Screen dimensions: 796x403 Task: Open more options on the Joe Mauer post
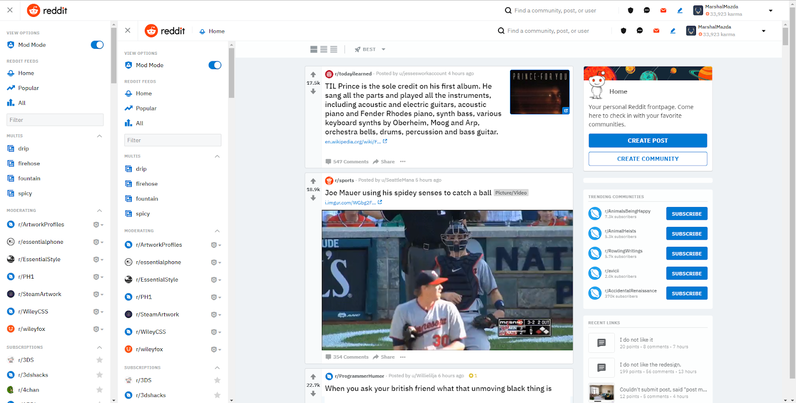(403, 357)
